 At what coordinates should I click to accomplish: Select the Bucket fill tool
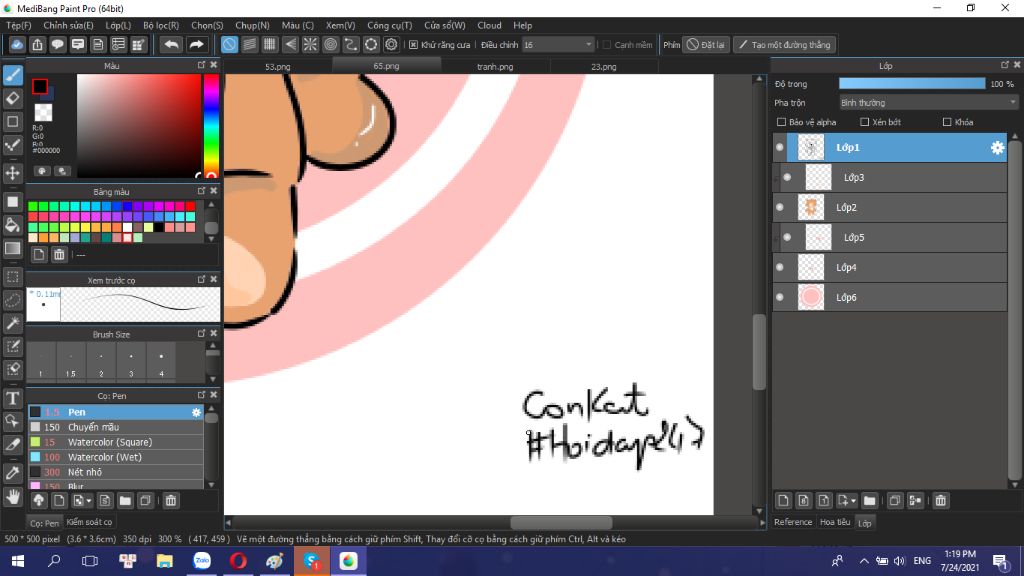13,225
